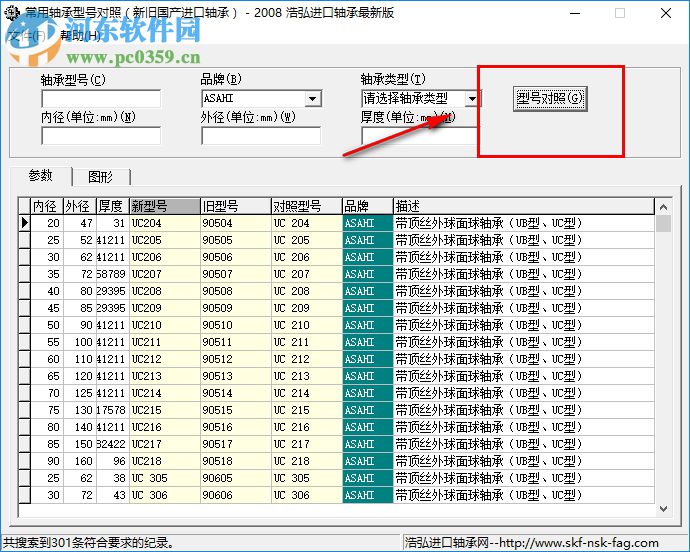Select old model cell 90509
The image size is (690, 552).
pos(235,308)
